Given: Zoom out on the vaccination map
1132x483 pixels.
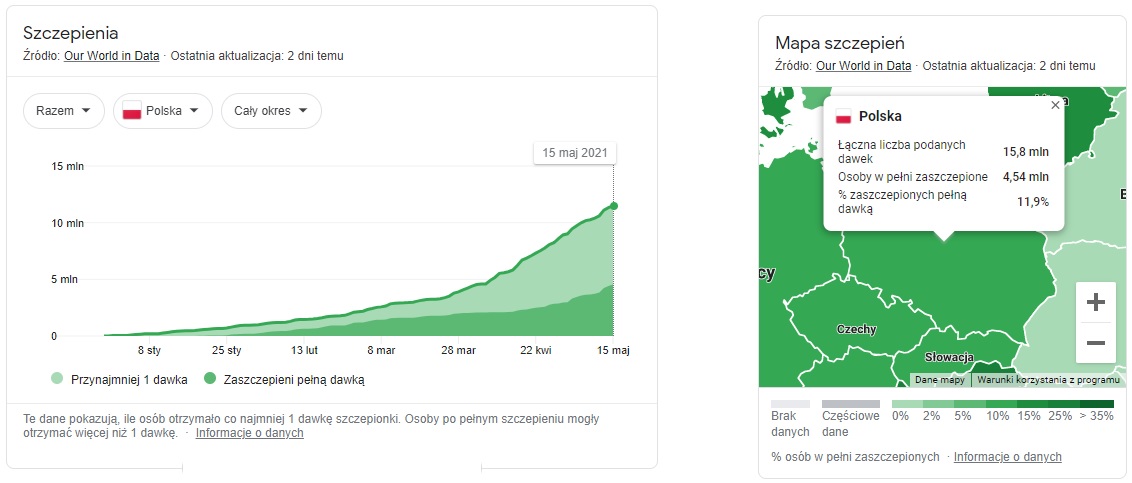Looking at the screenshot, I should pyautogui.click(x=1095, y=343).
